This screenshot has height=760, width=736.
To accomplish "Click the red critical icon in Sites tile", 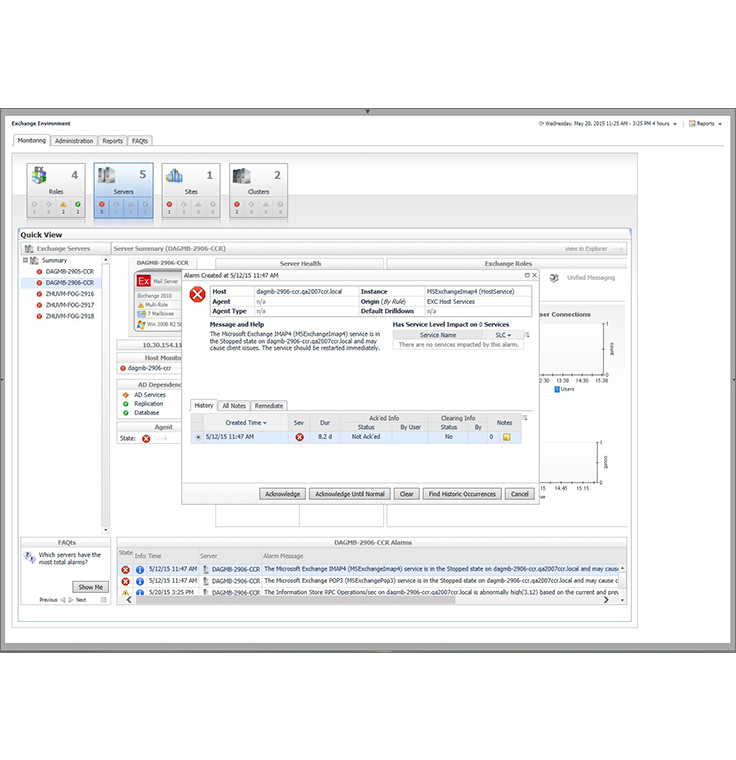I will (x=169, y=205).
